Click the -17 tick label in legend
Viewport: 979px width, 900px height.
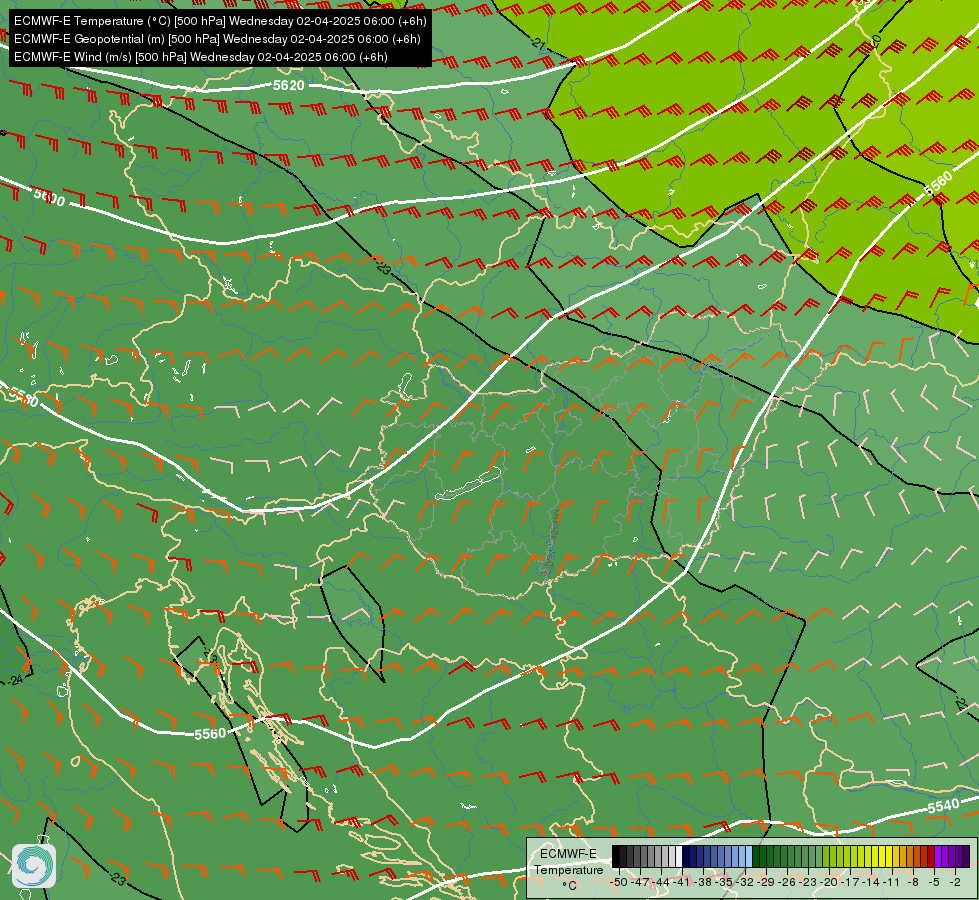pos(851,882)
